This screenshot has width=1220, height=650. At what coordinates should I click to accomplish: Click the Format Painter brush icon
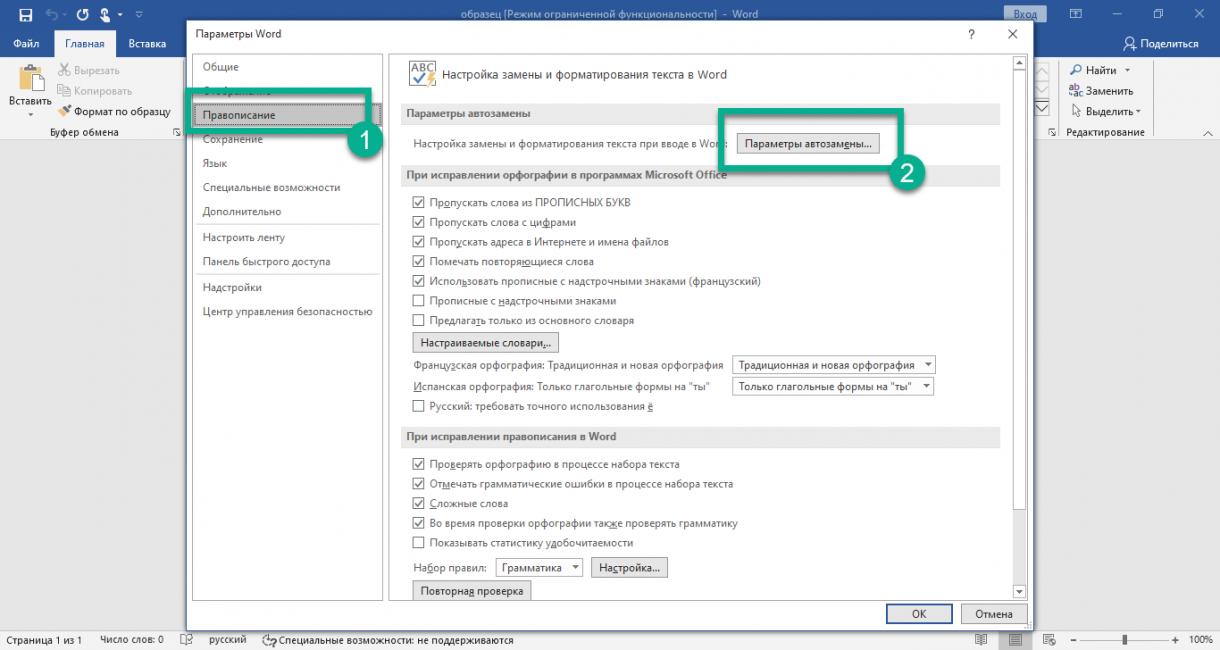tap(65, 111)
